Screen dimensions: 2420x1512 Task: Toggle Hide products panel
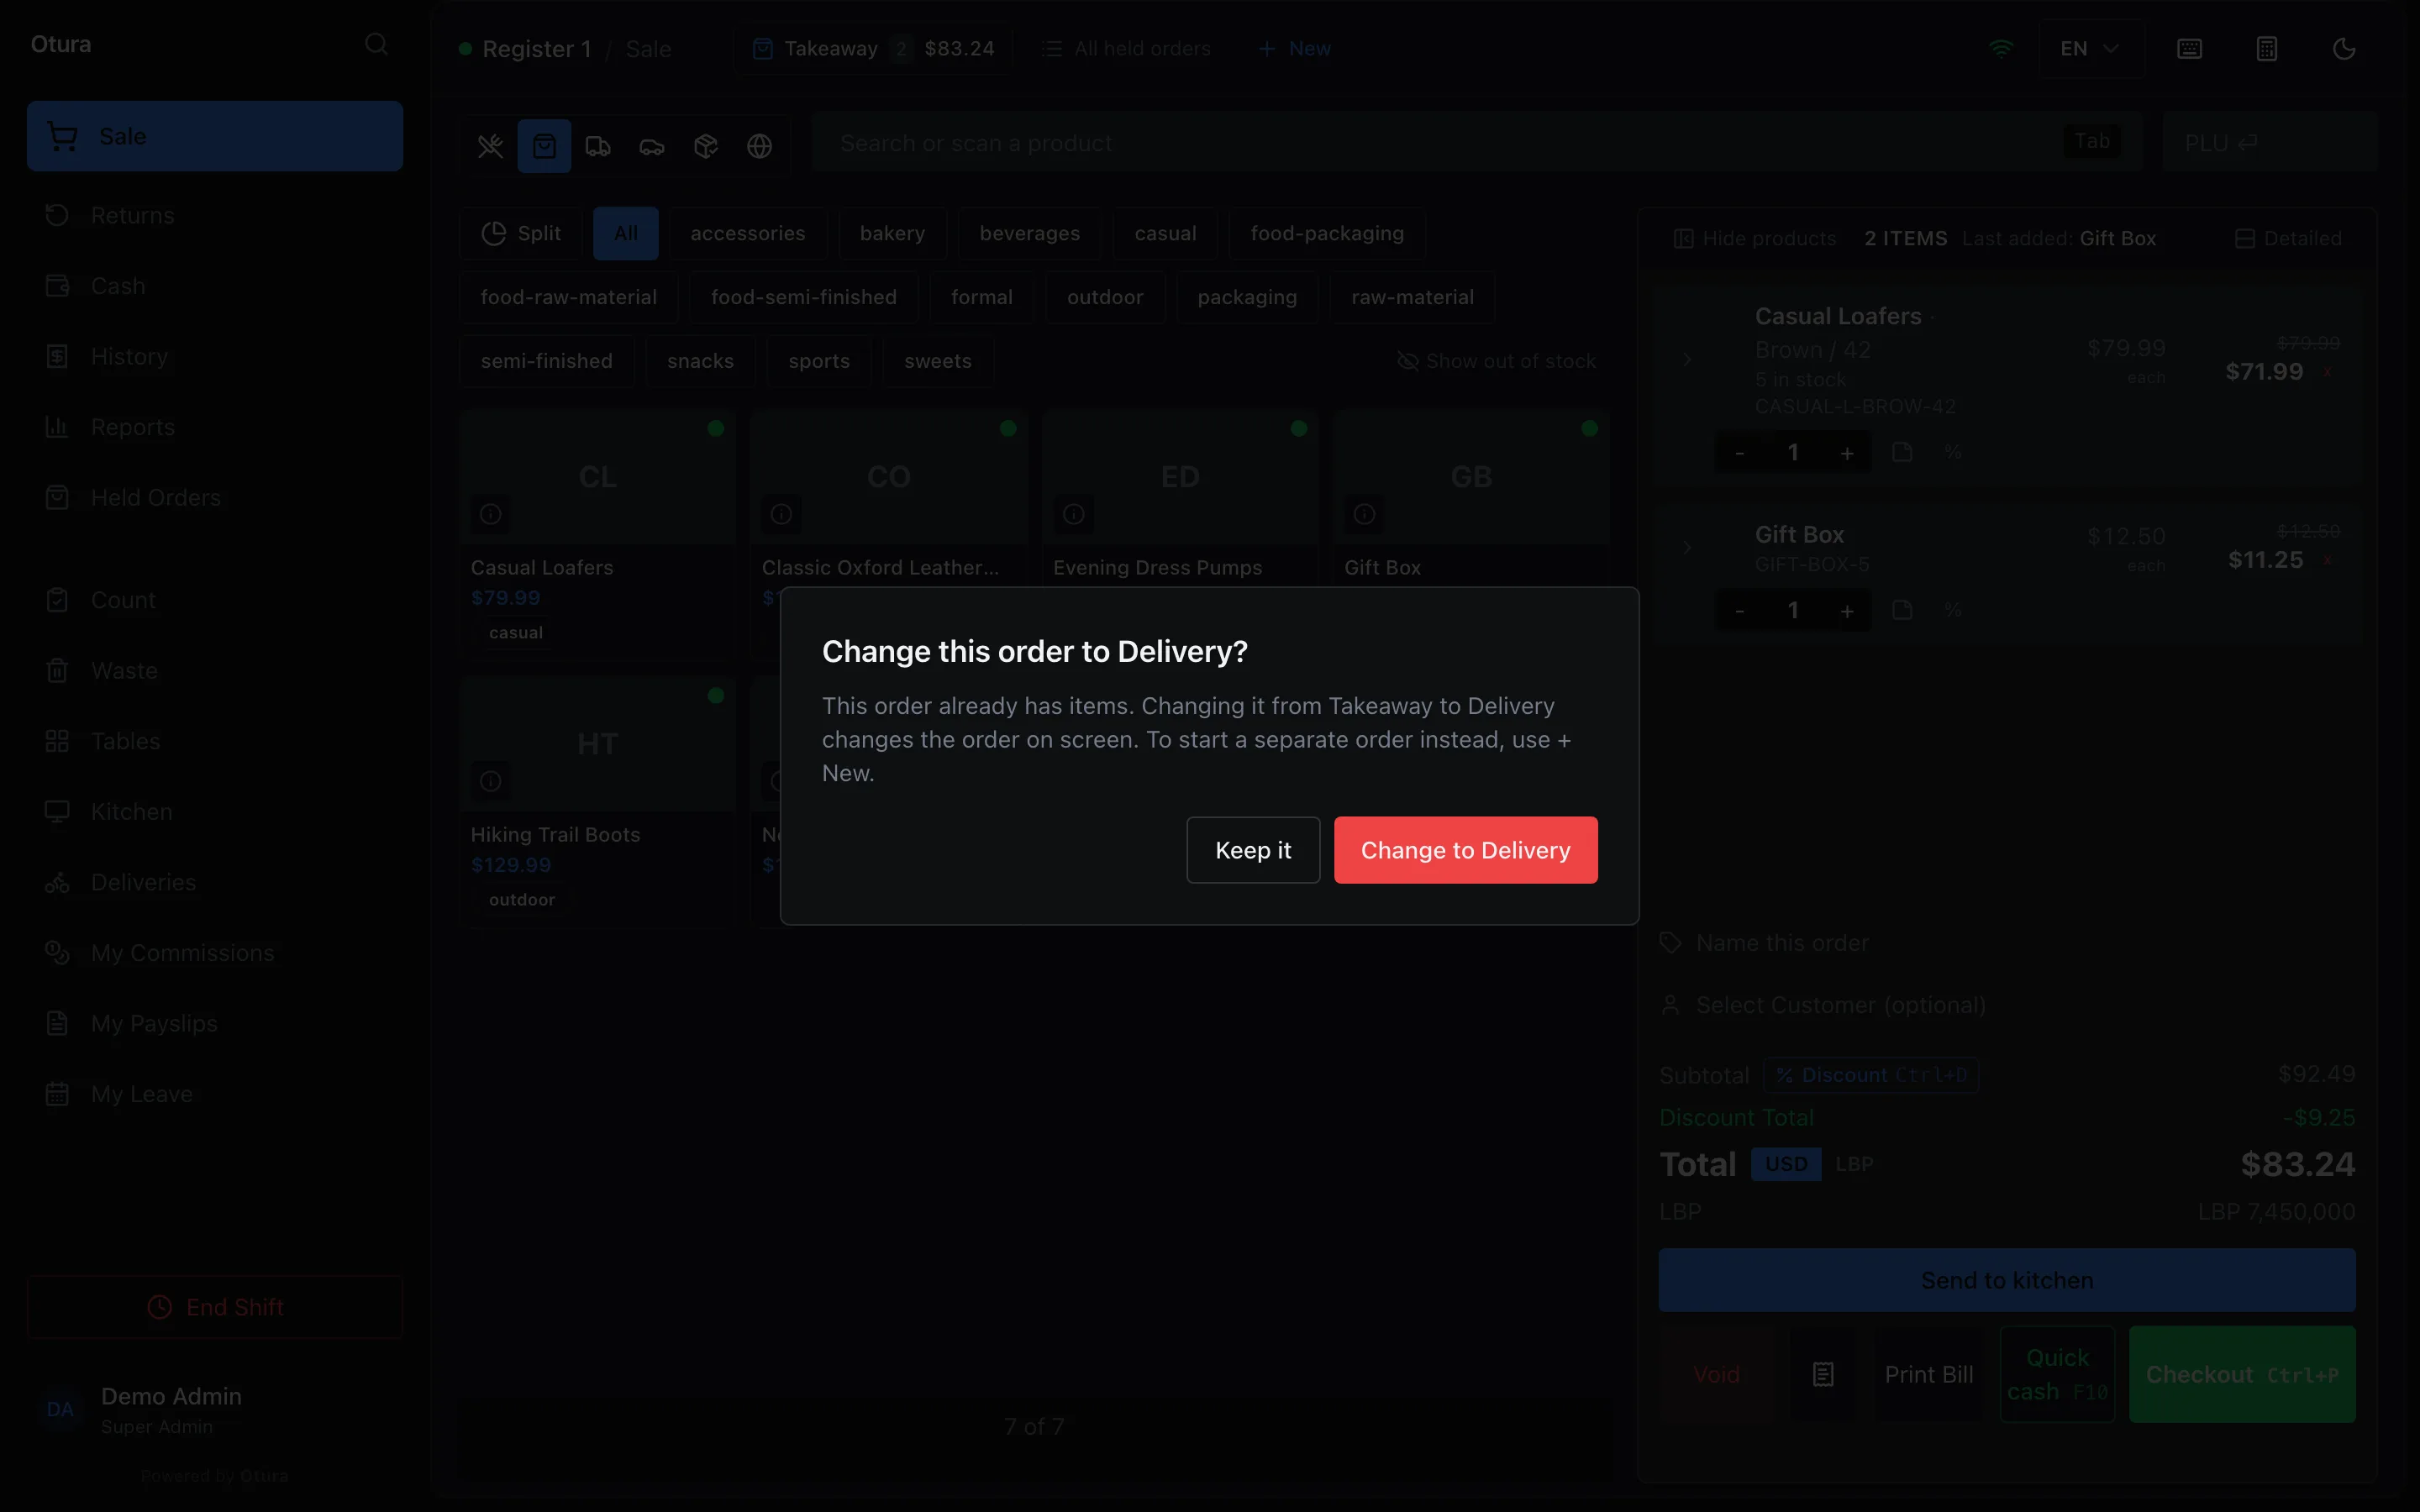(x=1755, y=239)
